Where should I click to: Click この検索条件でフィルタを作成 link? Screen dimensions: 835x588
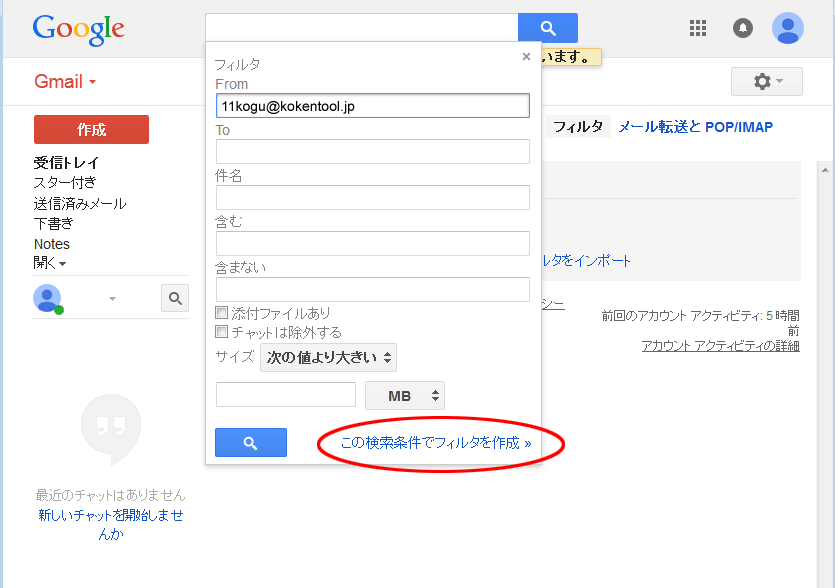[436, 442]
